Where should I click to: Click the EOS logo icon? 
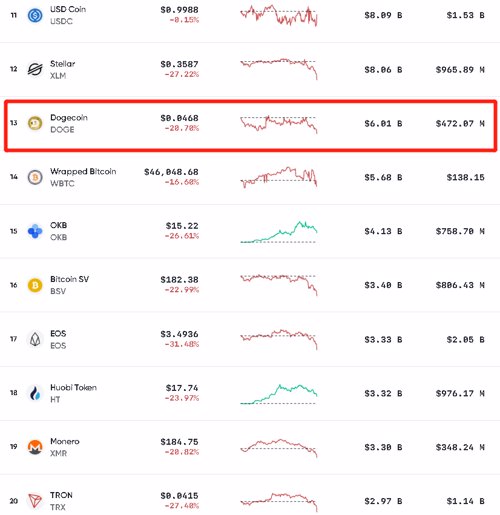[35, 339]
